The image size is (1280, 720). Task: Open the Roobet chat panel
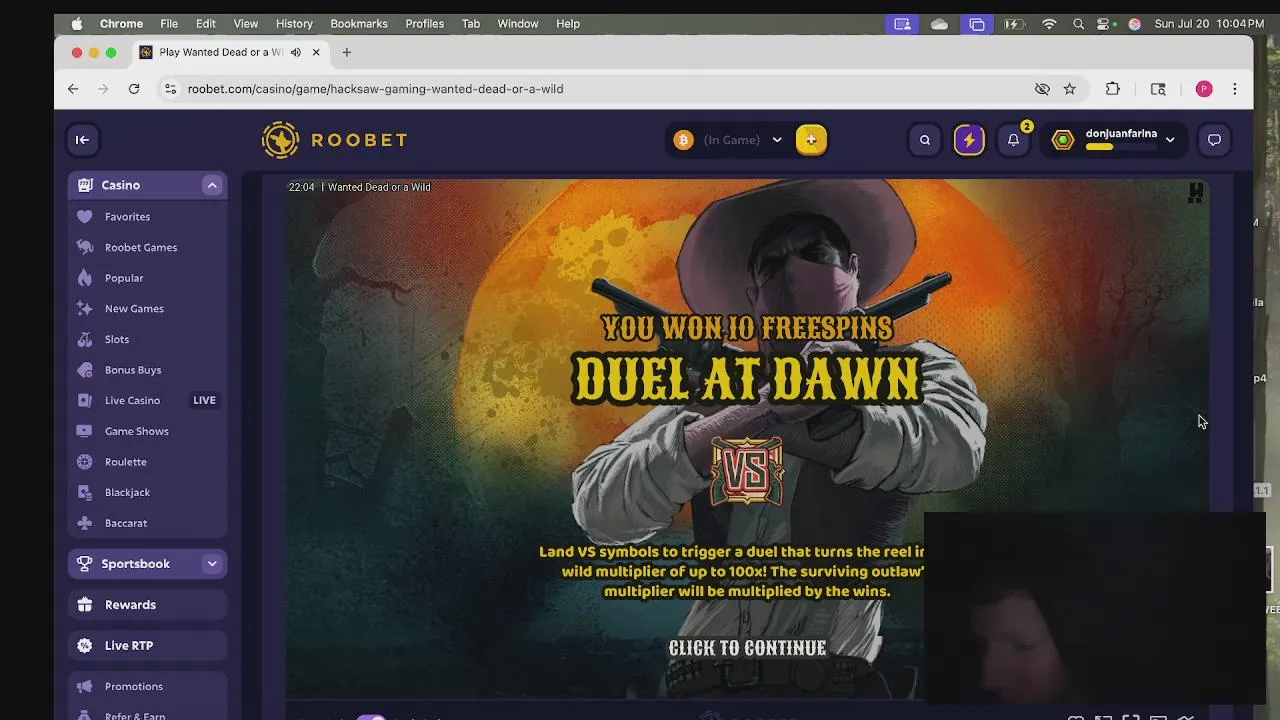(x=1214, y=140)
